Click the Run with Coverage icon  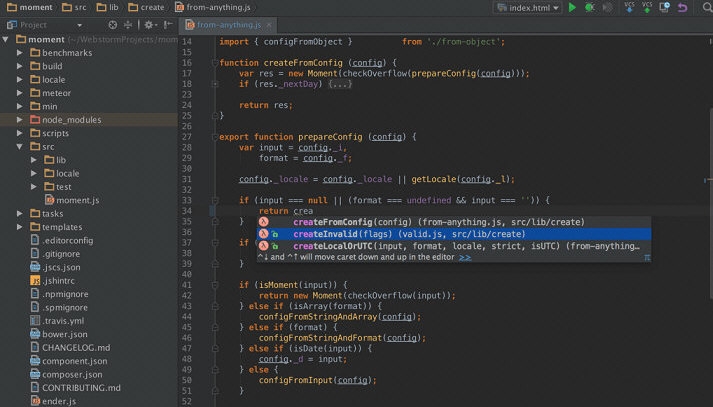click(x=607, y=7)
